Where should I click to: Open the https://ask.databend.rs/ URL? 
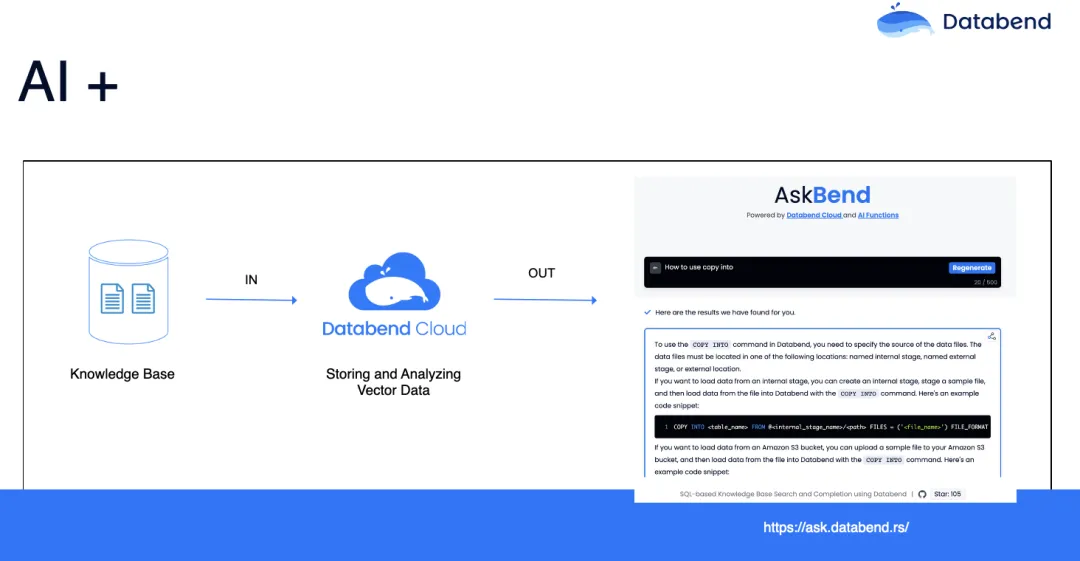click(835, 527)
